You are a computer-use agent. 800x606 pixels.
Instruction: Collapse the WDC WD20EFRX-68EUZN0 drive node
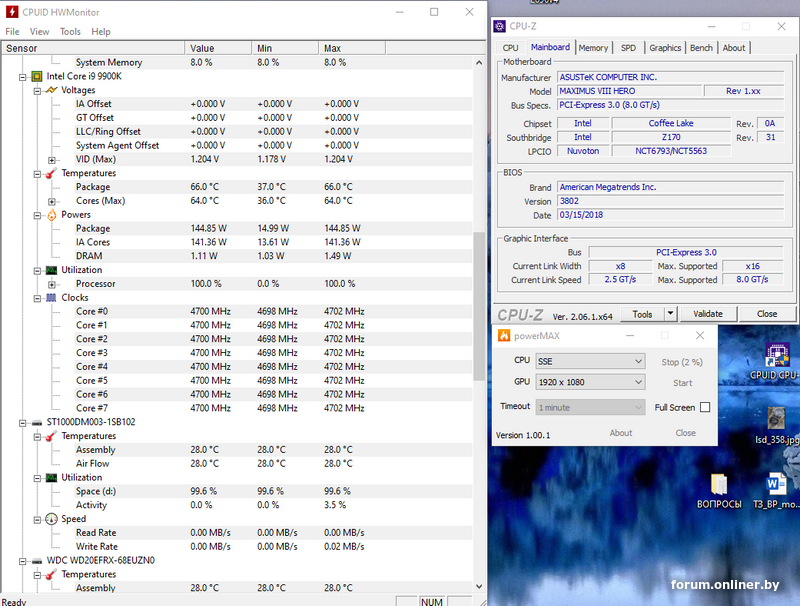point(22,561)
